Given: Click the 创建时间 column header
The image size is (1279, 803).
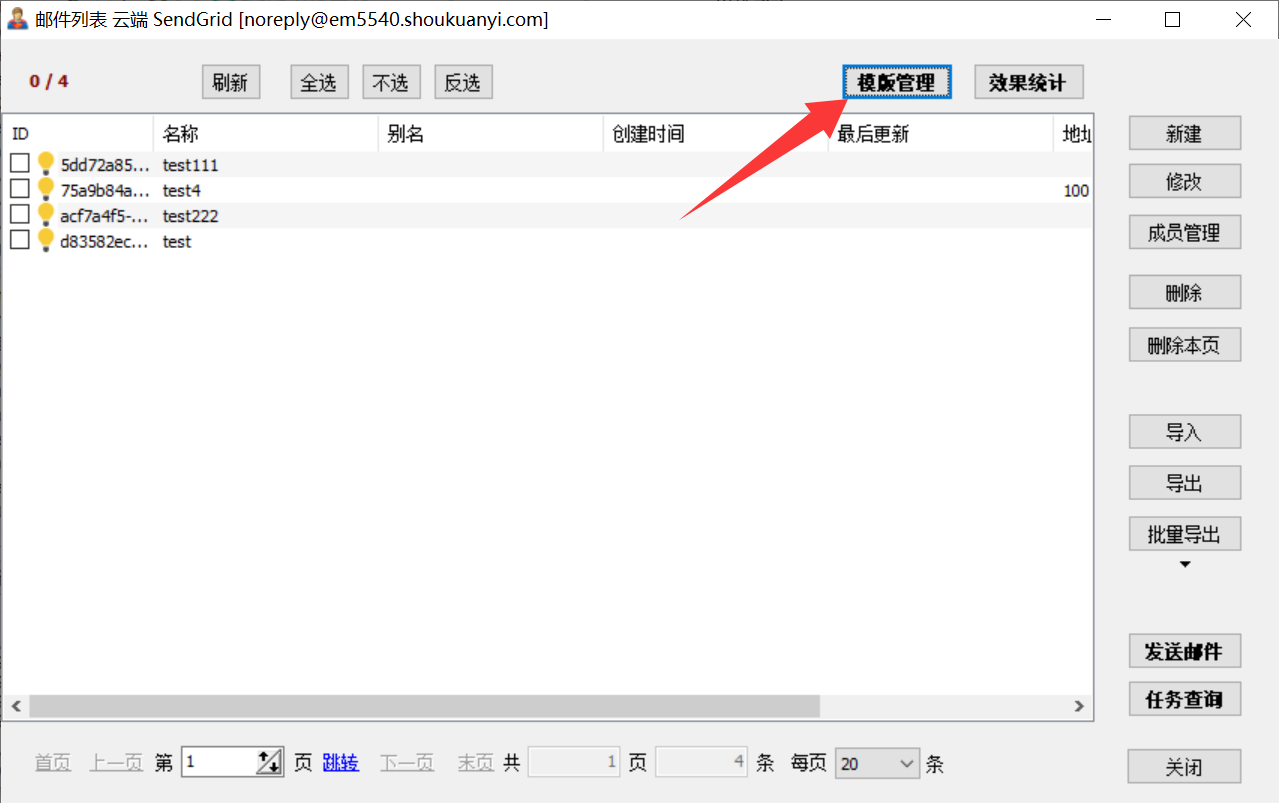Looking at the screenshot, I should 715,134.
